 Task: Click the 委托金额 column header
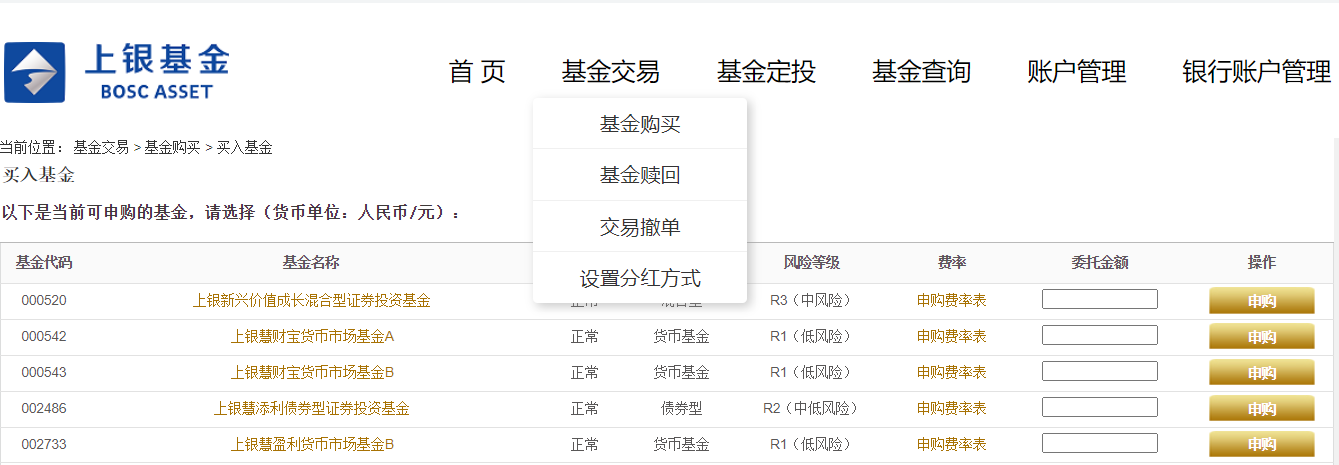point(1100,263)
